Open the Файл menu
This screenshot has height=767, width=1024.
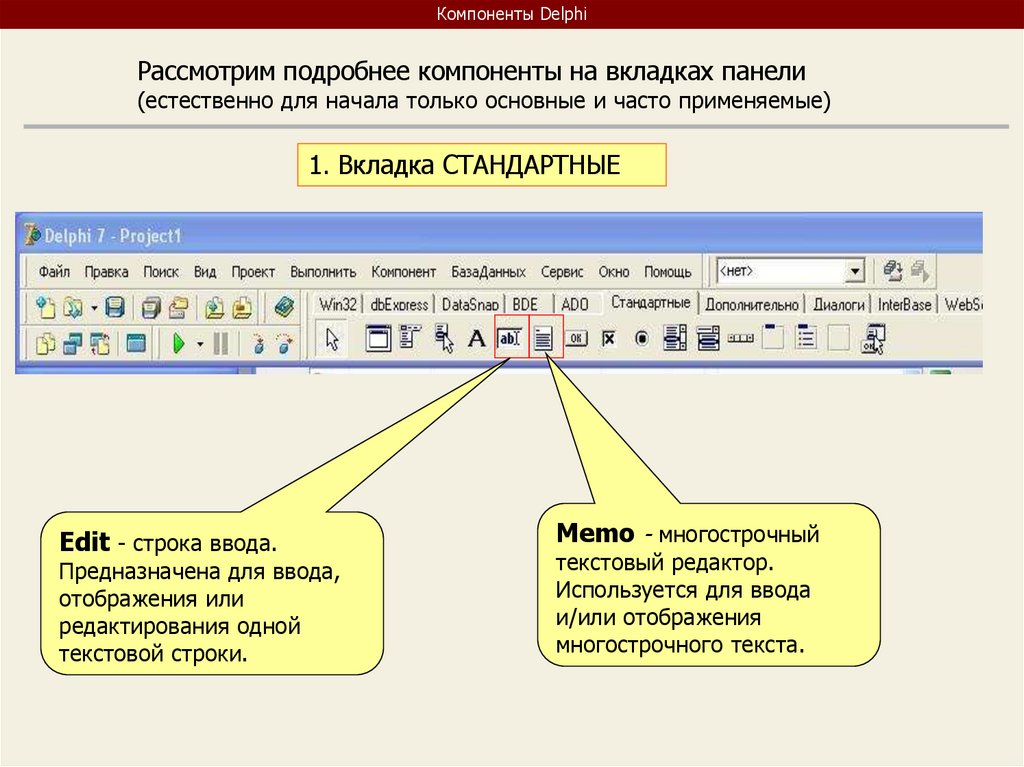[x=54, y=271]
